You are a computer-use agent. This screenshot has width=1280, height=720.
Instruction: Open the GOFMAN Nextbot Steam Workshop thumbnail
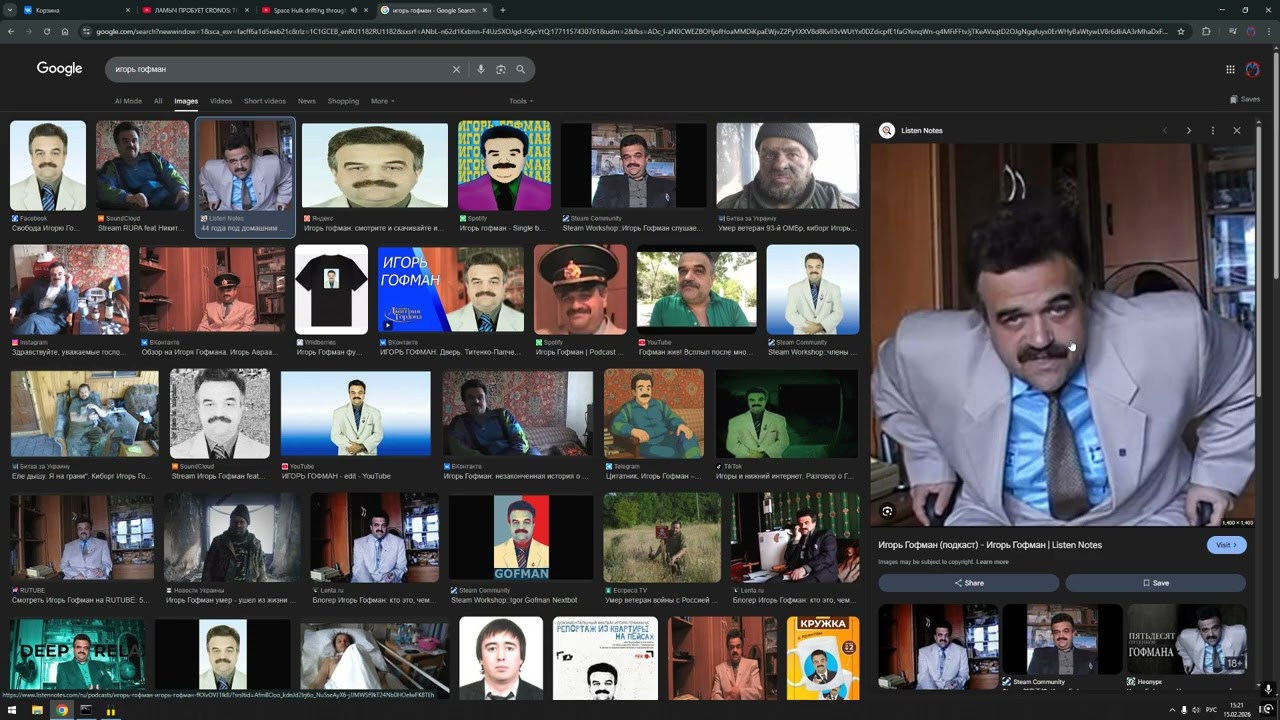pyautogui.click(x=521, y=537)
